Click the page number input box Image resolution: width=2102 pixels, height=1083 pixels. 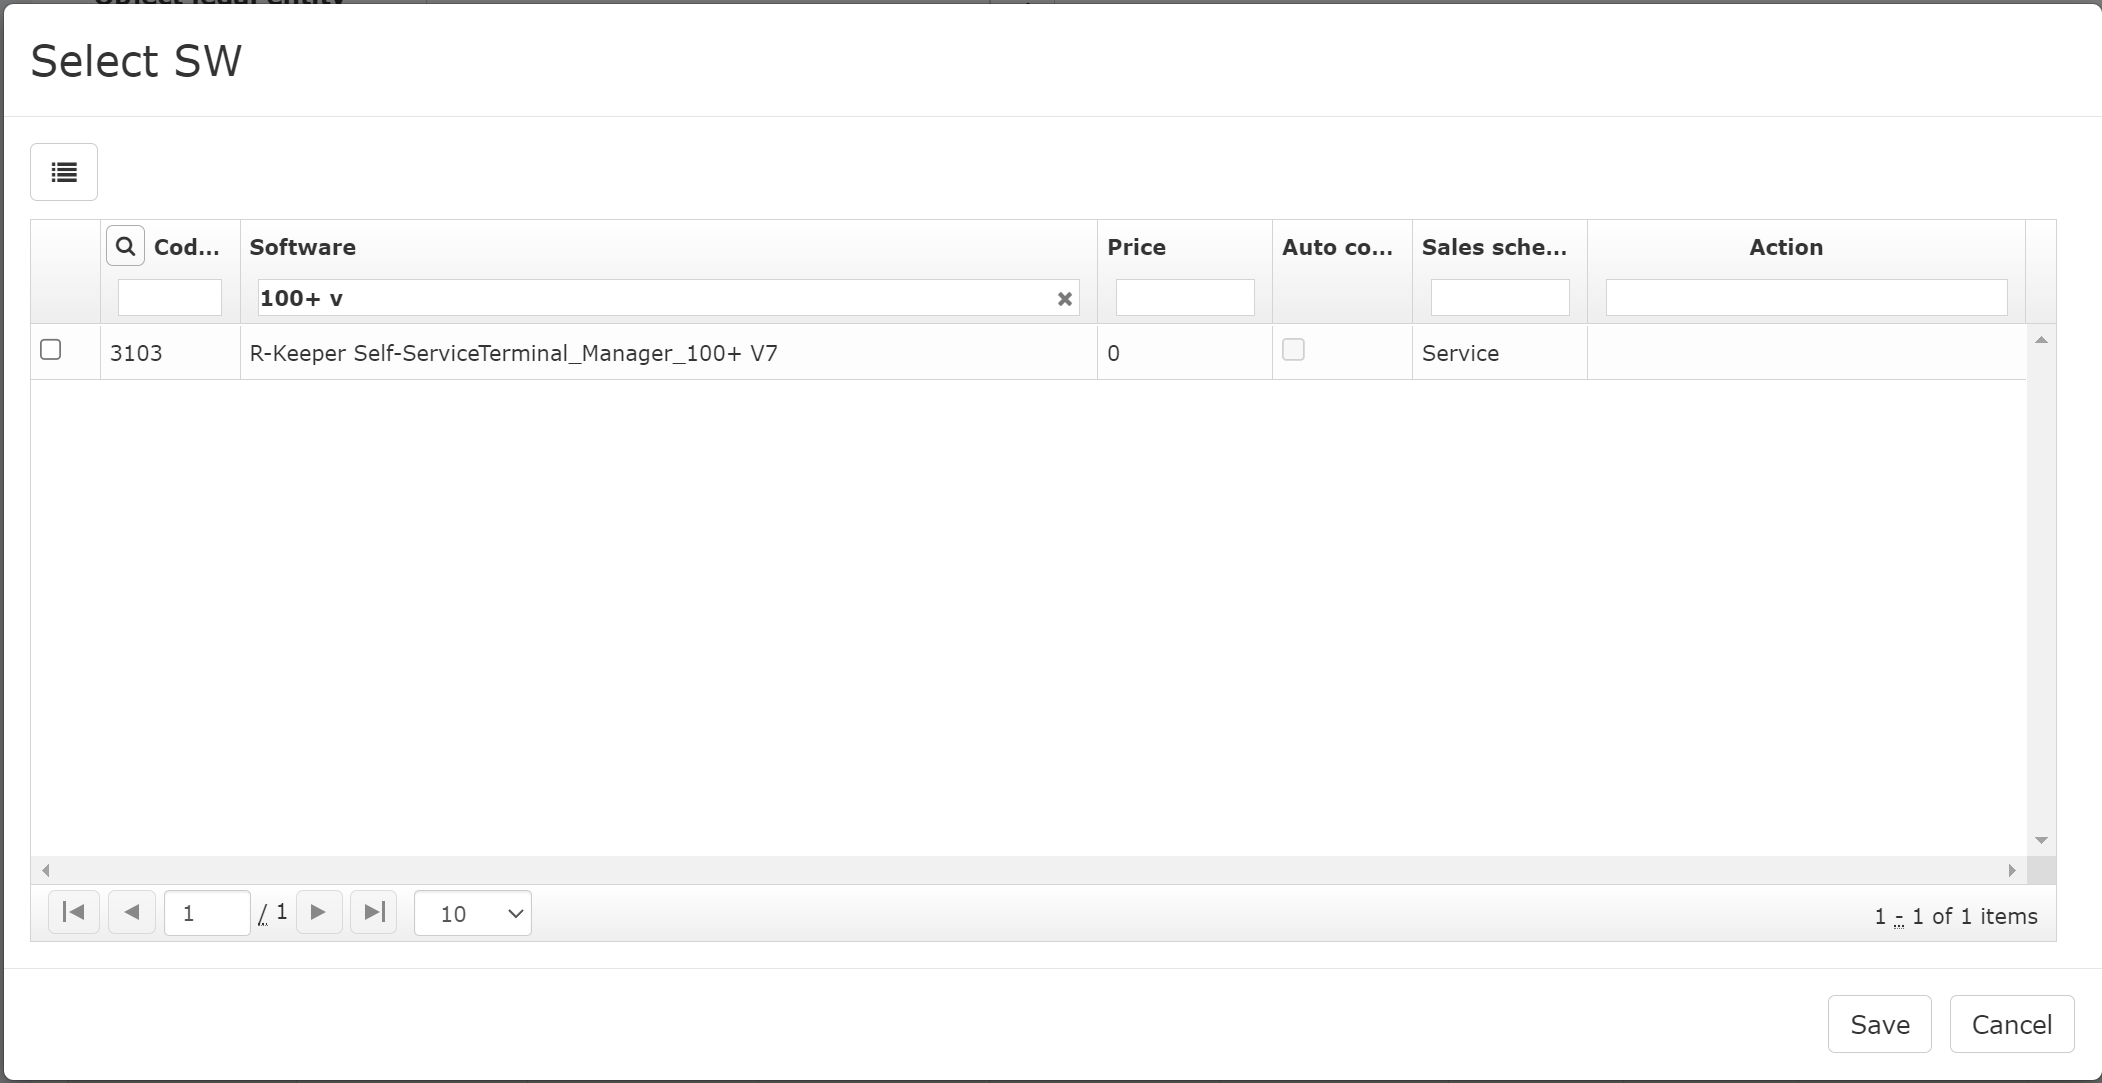click(x=207, y=913)
